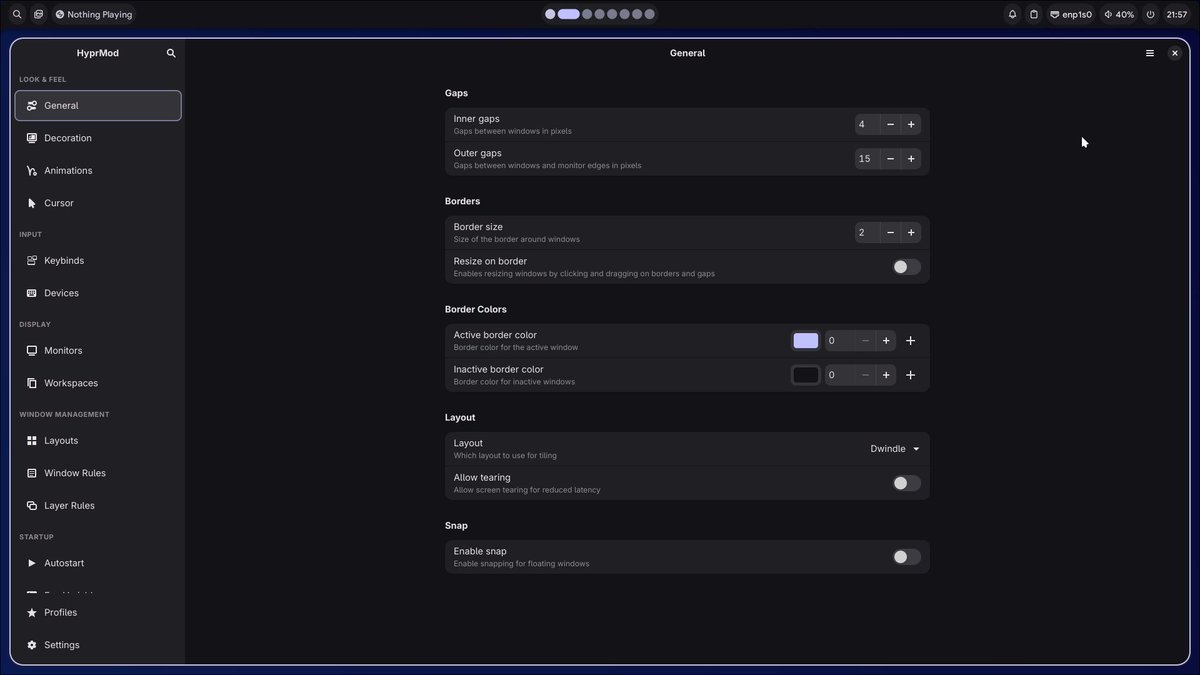Focus the Inner gaps value field

[x=867, y=125]
